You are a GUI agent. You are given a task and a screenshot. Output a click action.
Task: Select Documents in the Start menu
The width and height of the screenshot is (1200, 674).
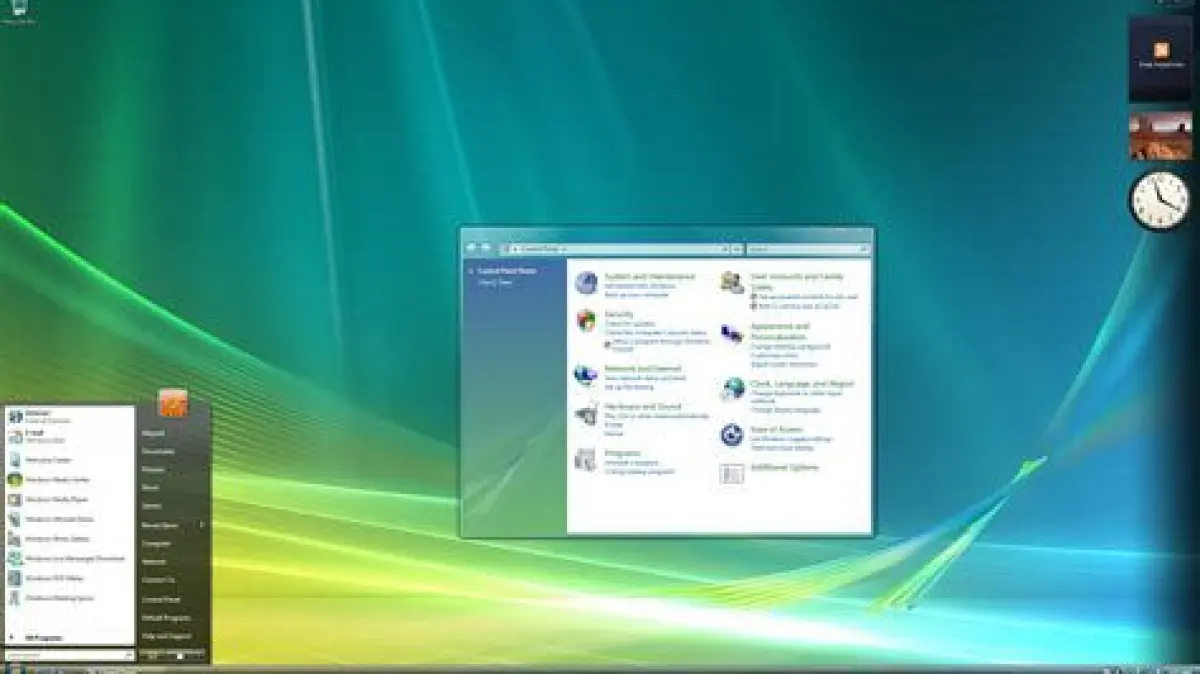coord(158,451)
